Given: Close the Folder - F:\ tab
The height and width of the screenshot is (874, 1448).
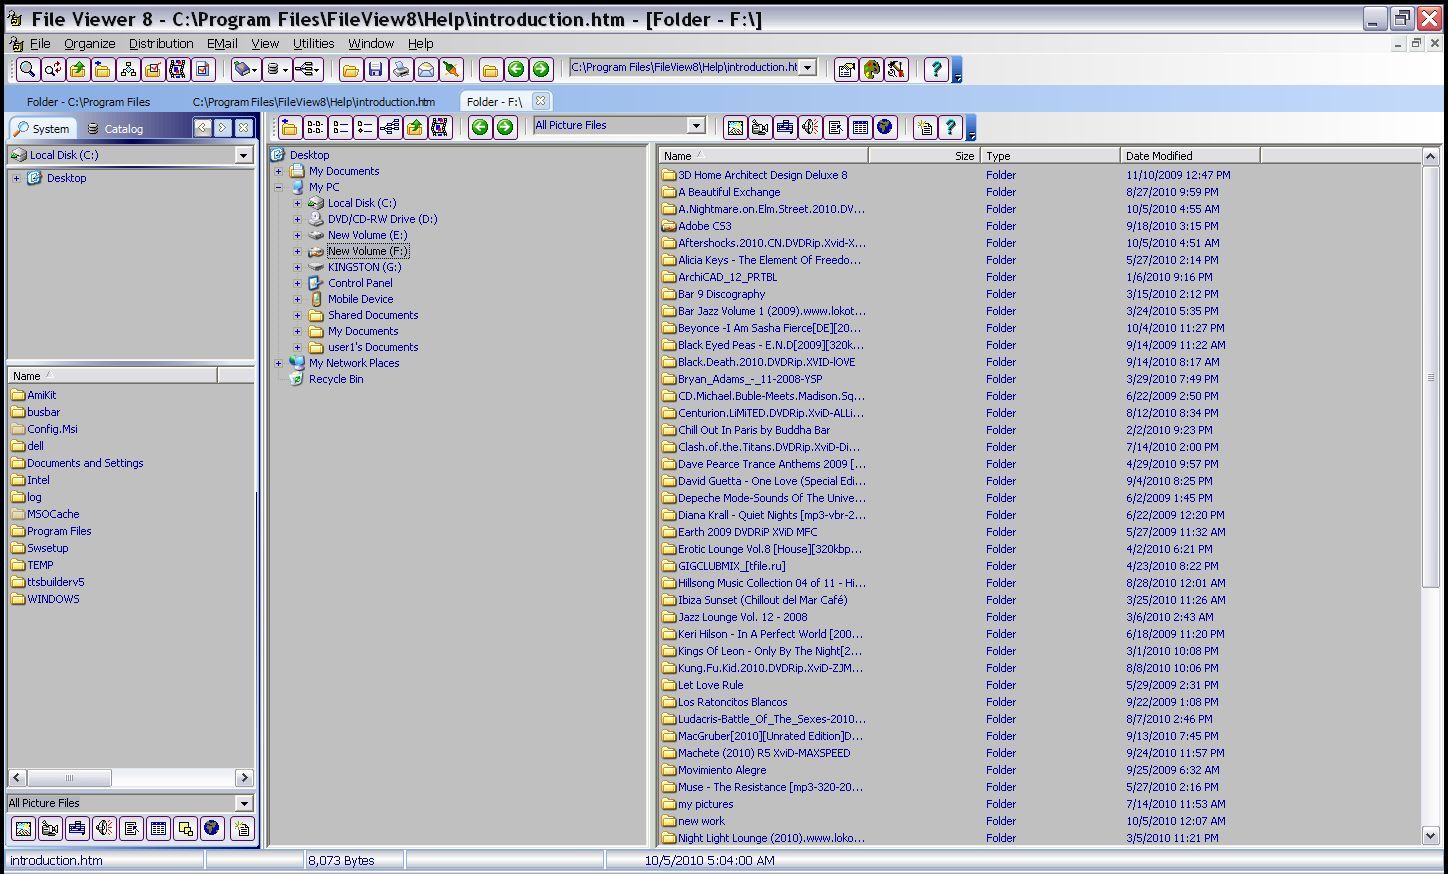Looking at the screenshot, I should [x=540, y=101].
